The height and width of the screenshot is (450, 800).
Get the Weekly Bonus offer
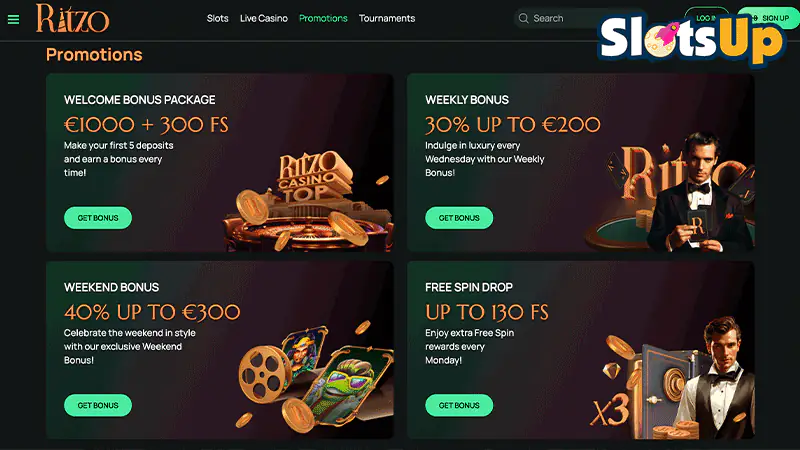click(459, 218)
